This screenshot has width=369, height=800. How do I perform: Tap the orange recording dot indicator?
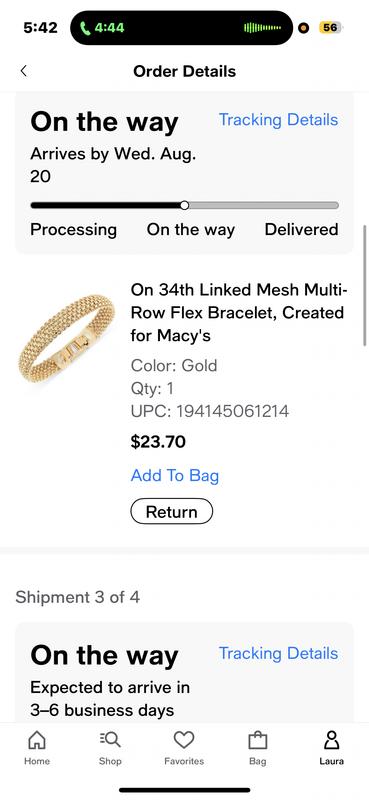click(304, 28)
